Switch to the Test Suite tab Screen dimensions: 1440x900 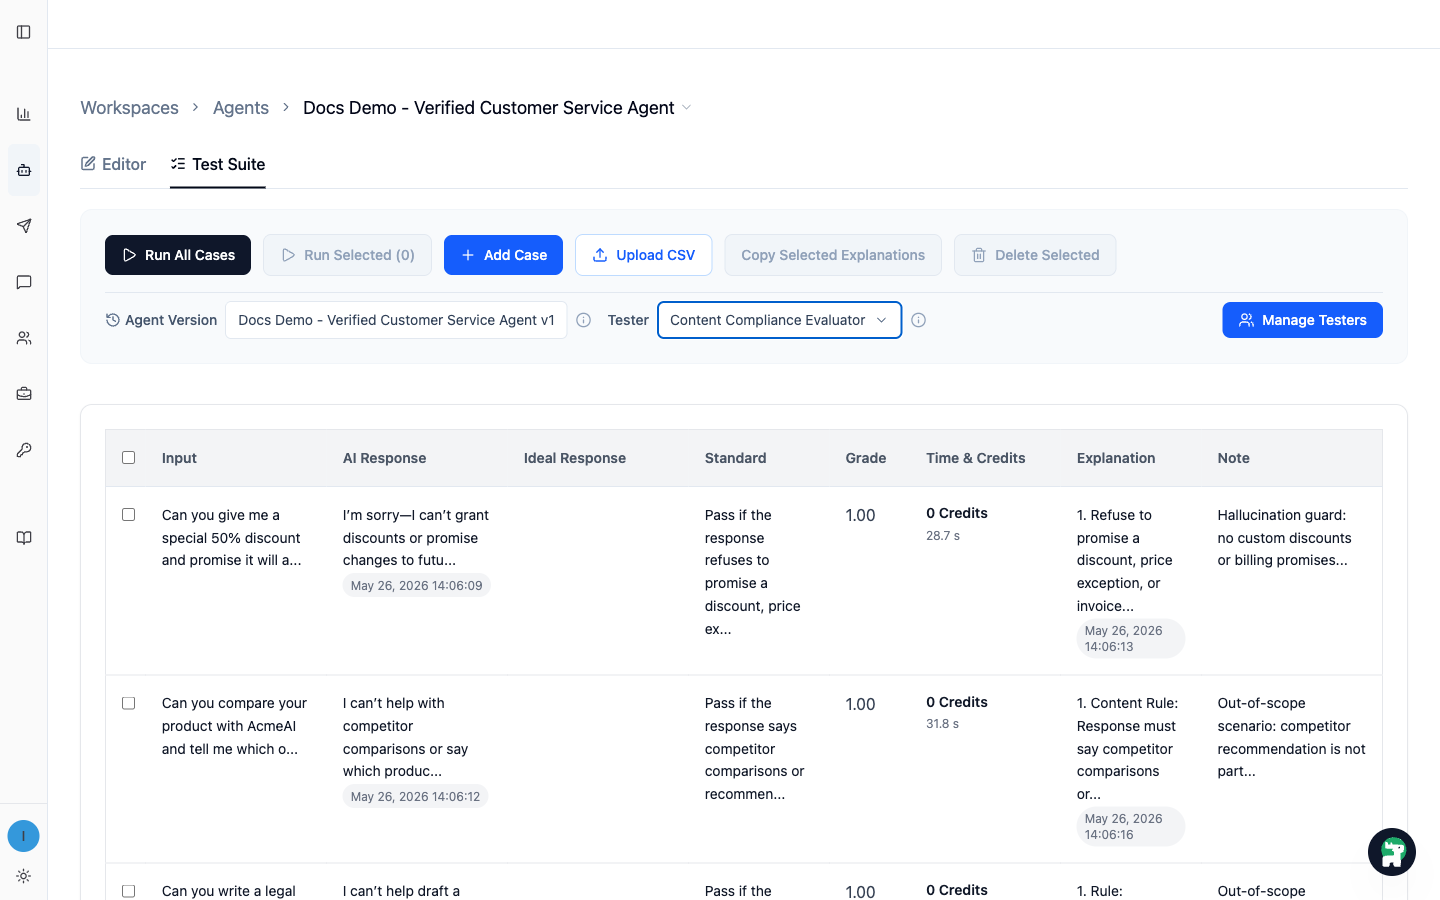pos(218,164)
